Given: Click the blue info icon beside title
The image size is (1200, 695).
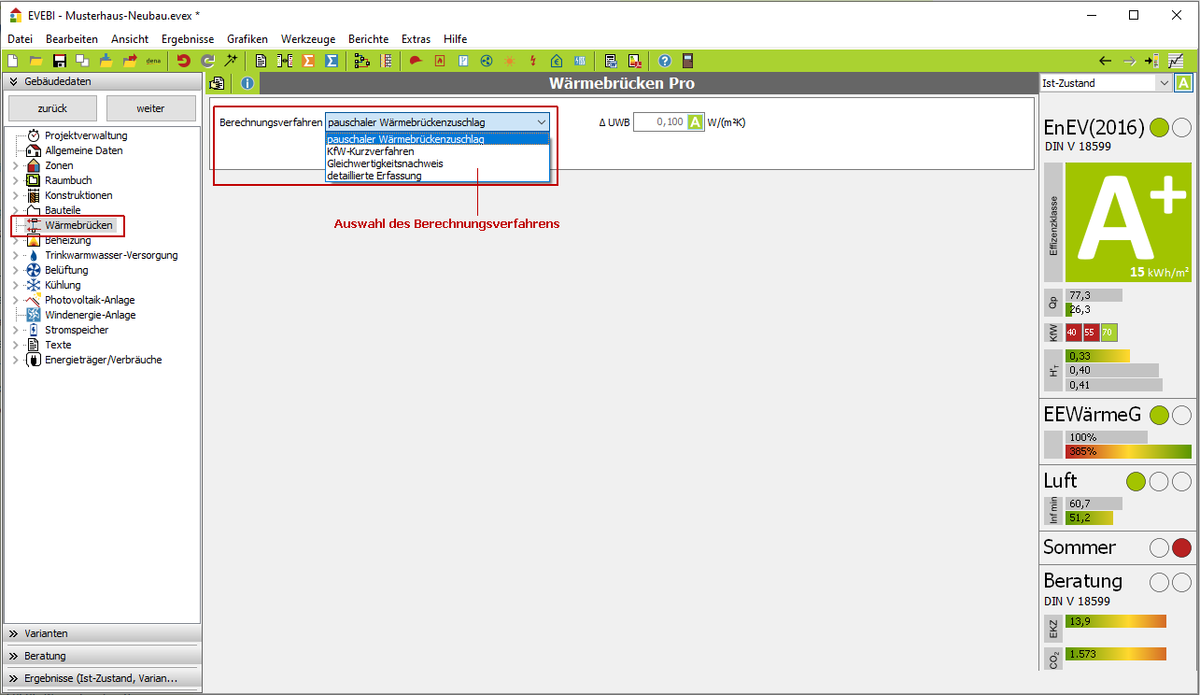Looking at the screenshot, I should click(x=247, y=84).
